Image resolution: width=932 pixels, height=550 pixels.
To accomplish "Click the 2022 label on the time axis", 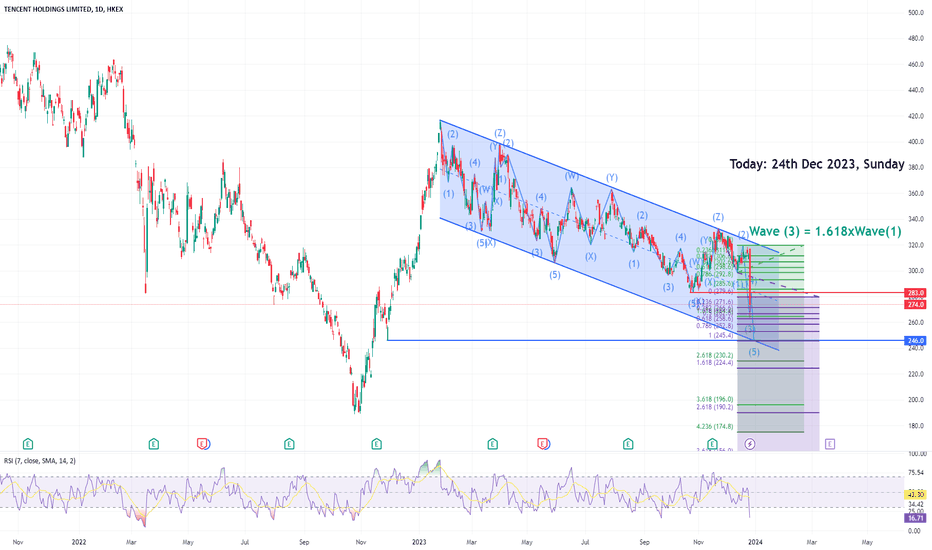I will pyautogui.click(x=78, y=542).
